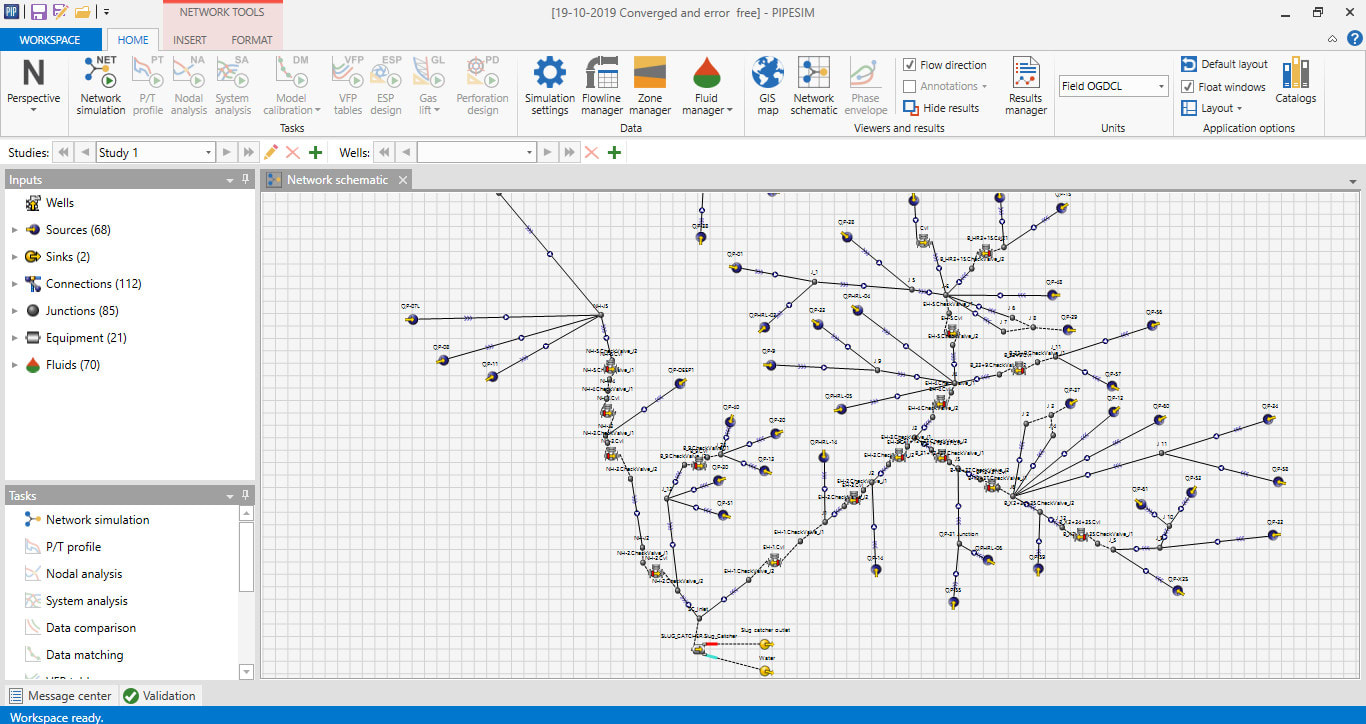Open the Results manager
Image resolution: width=1366 pixels, height=724 pixels.
click(x=1026, y=86)
